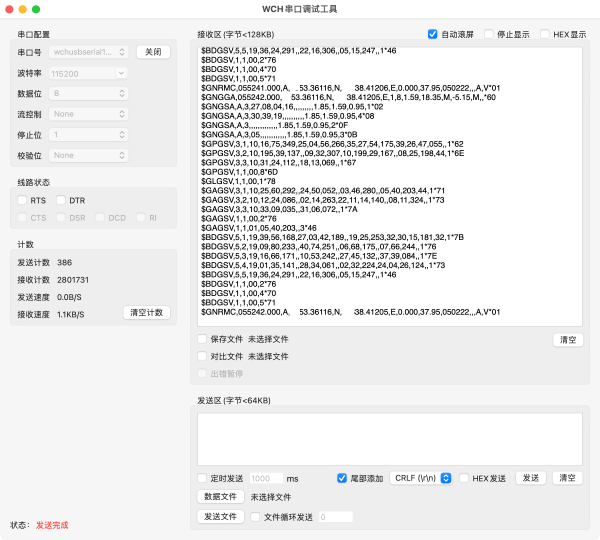This screenshot has height=540, width=600.
Task: Click the 发送计数 value 386
Action: (x=64, y=263)
